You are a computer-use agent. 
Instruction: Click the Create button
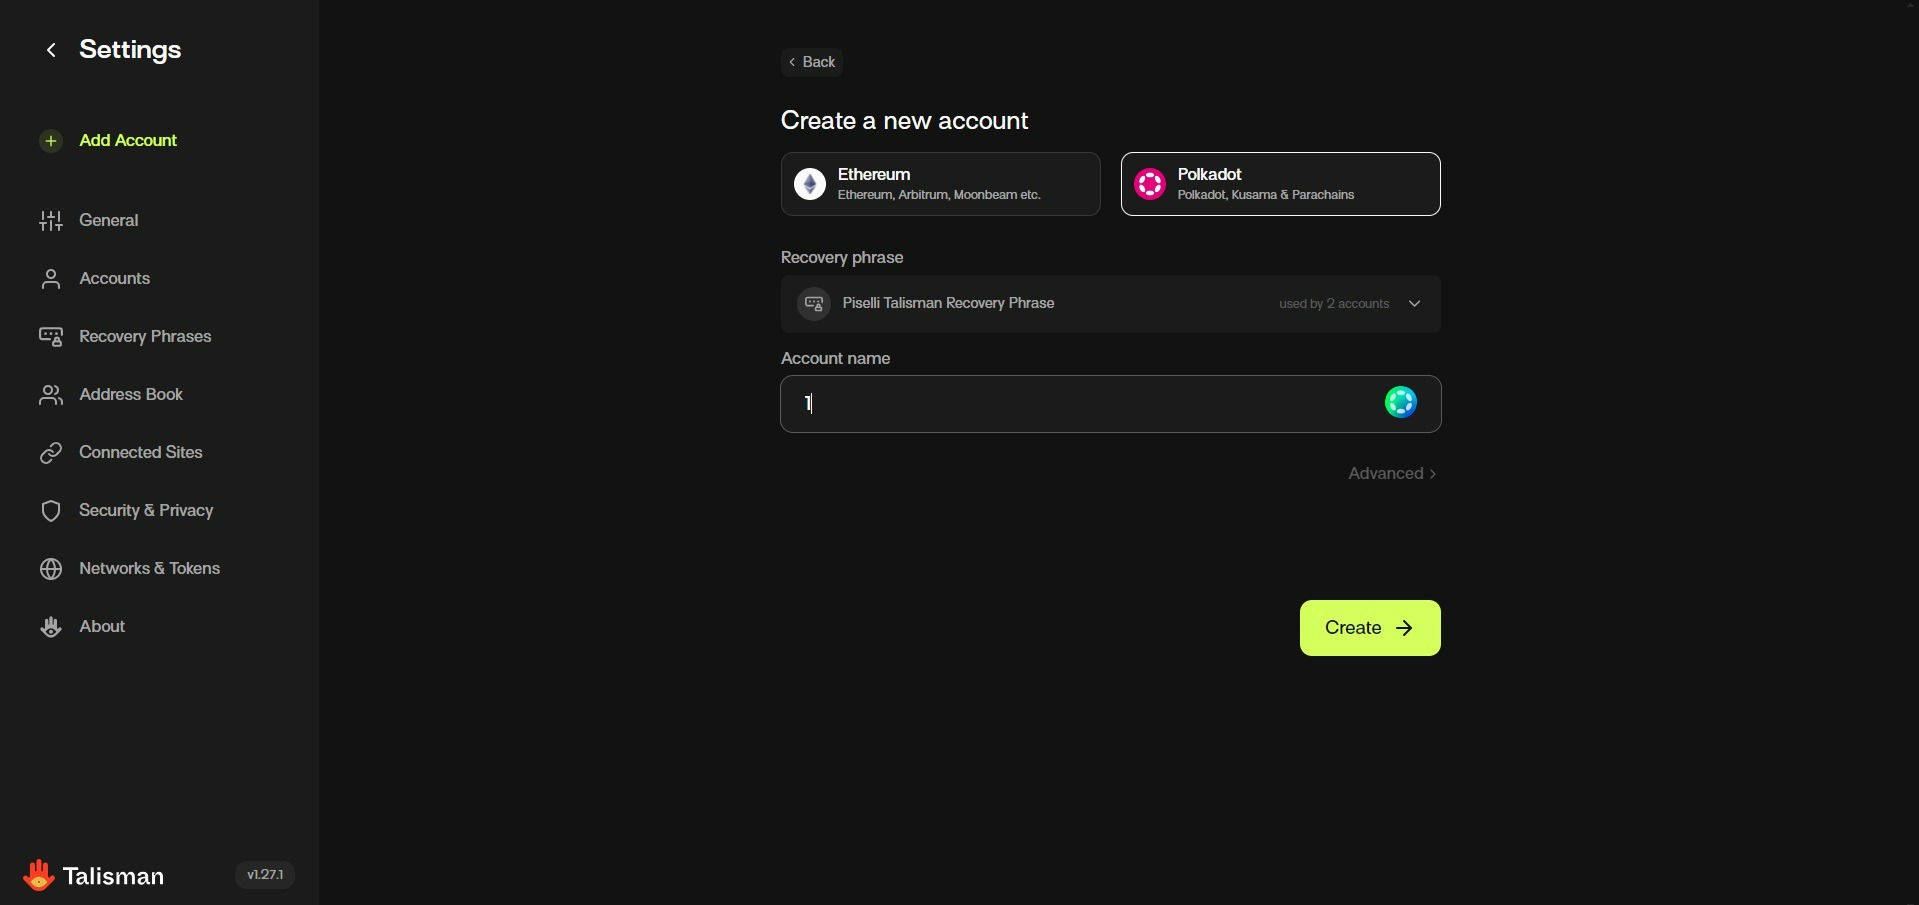coord(1370,628)
